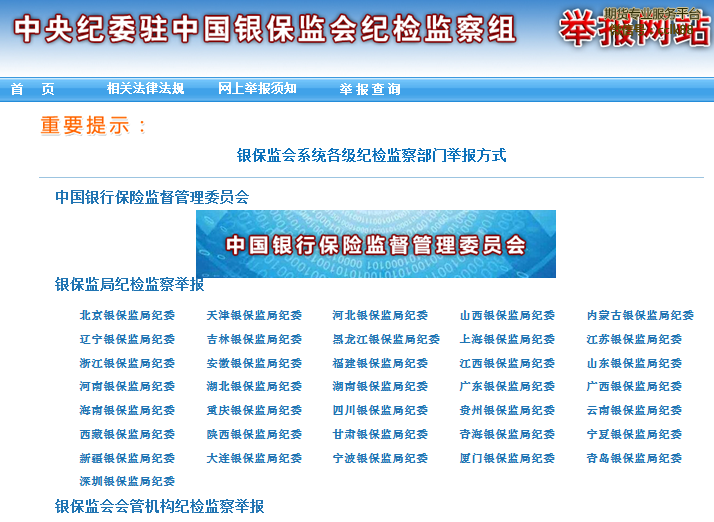Go to 安徽银保监局纪委 link
This screenshot has height=522, width=714.
(254, 363)
